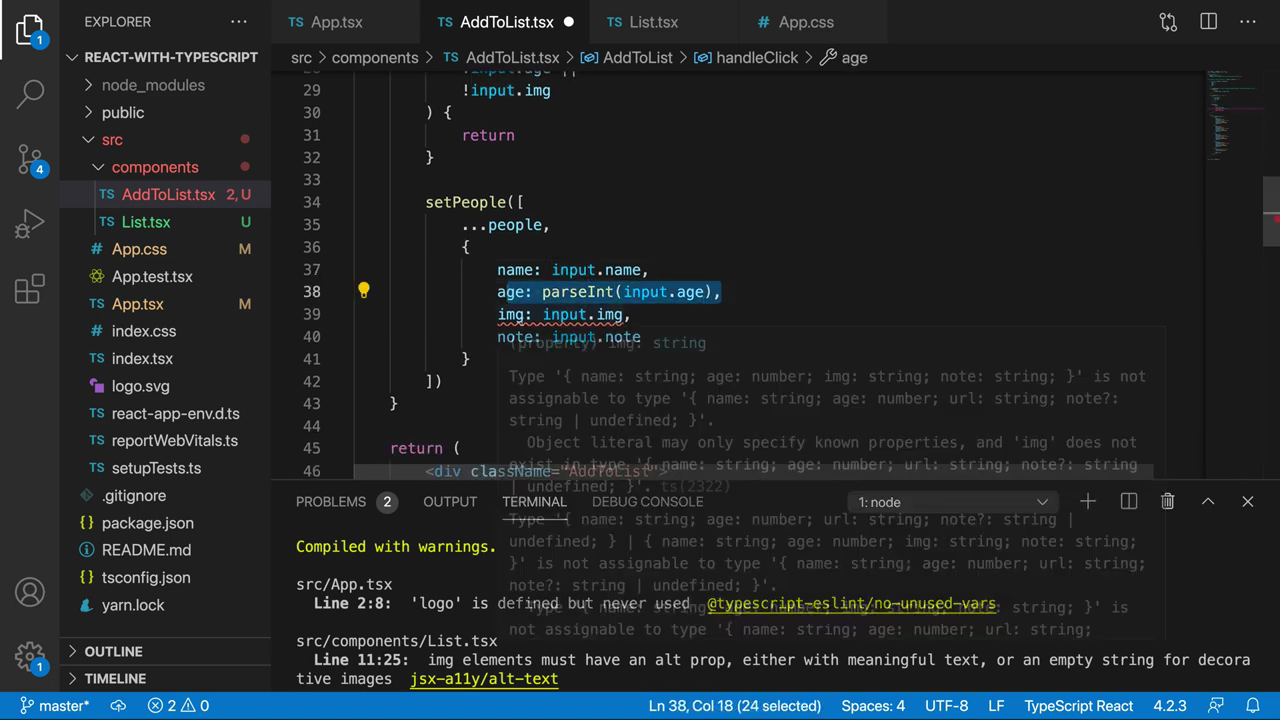Click the unsaved dot on AddToList.tsx tab
The image size is (1280, 720).
[569, 22]
